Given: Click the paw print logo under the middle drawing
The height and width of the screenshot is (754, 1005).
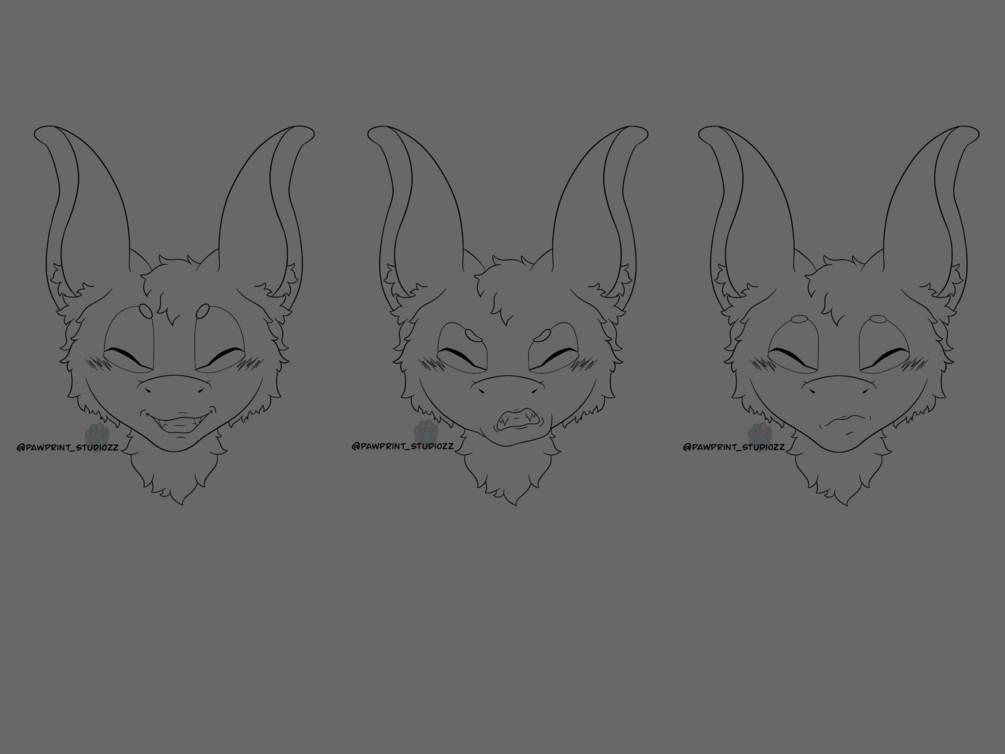Looking at the screenshot, I should point(425,430).
